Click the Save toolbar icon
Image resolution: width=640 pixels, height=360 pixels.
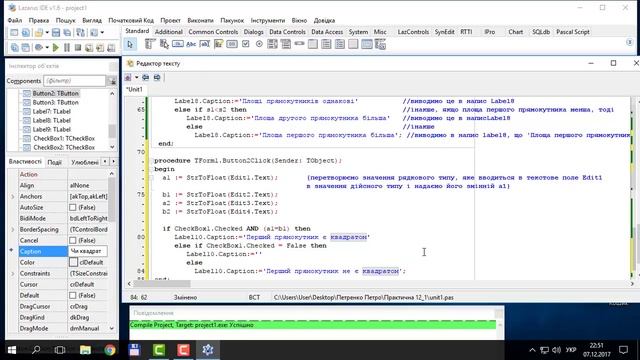point(56,33)
